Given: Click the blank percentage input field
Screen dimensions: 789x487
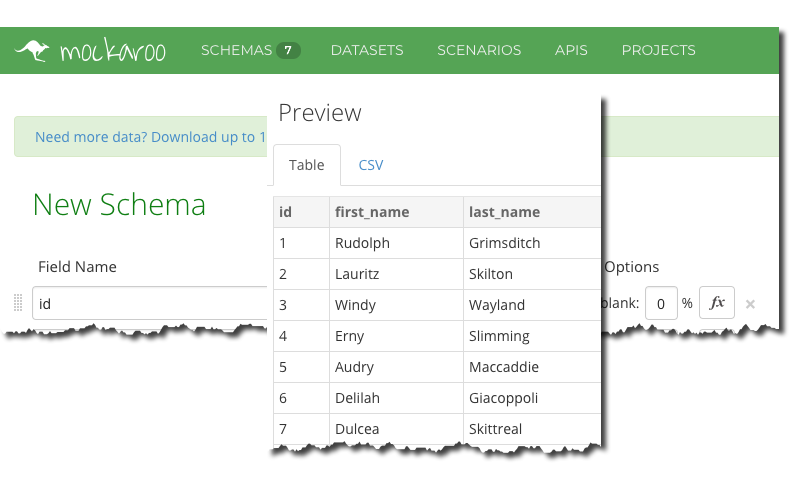Looking at the screenshot, I should pyautogui.click(x=660, y=304).
